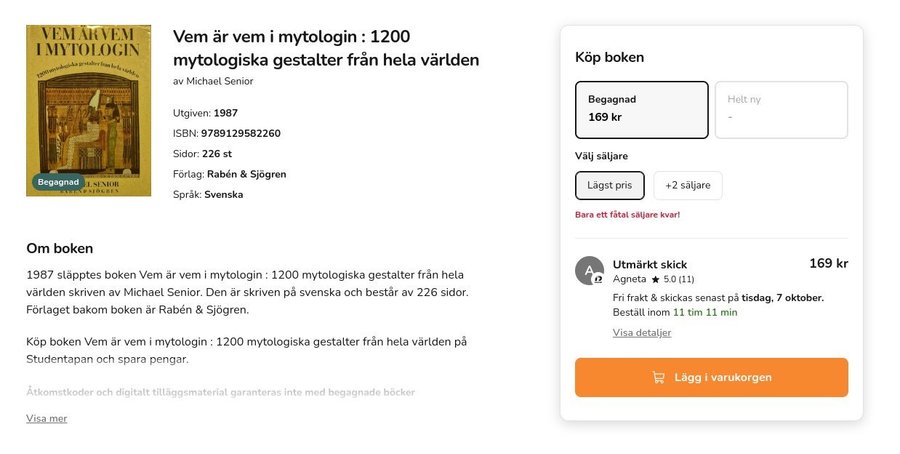Choose the Lägst pris seller filter
900x454 pixels.
click(x=609, y=185)
